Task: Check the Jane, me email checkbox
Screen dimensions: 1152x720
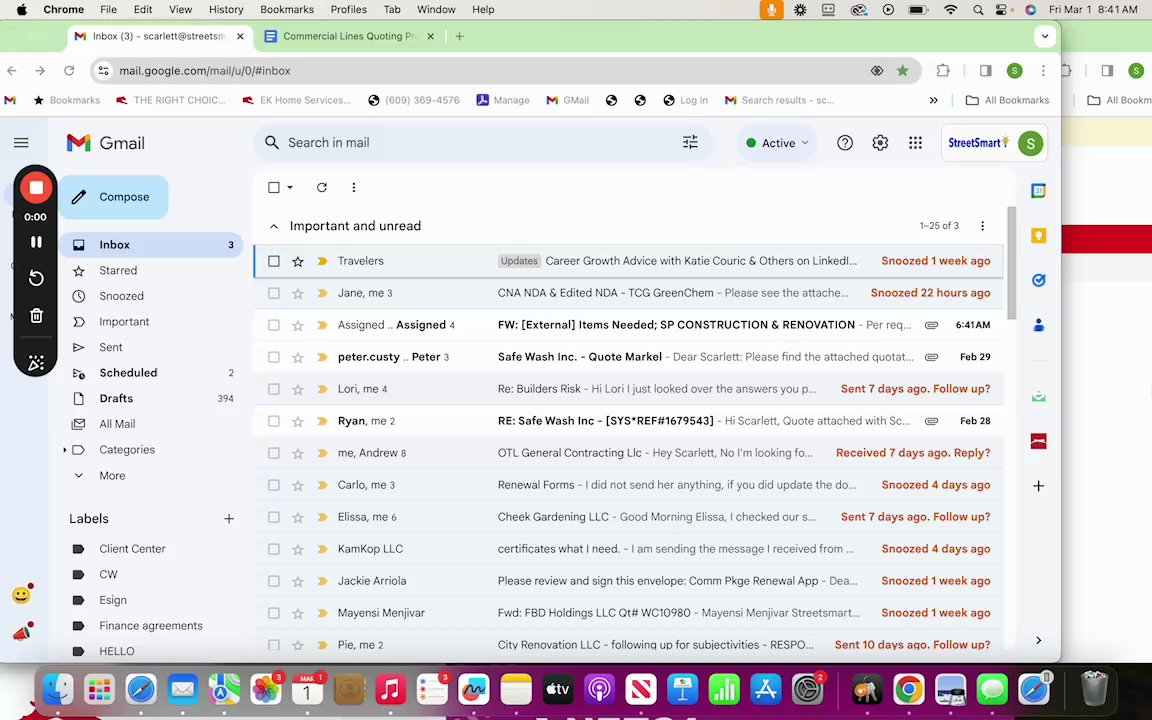Action: pyautogui.click(x=274, y=293)
